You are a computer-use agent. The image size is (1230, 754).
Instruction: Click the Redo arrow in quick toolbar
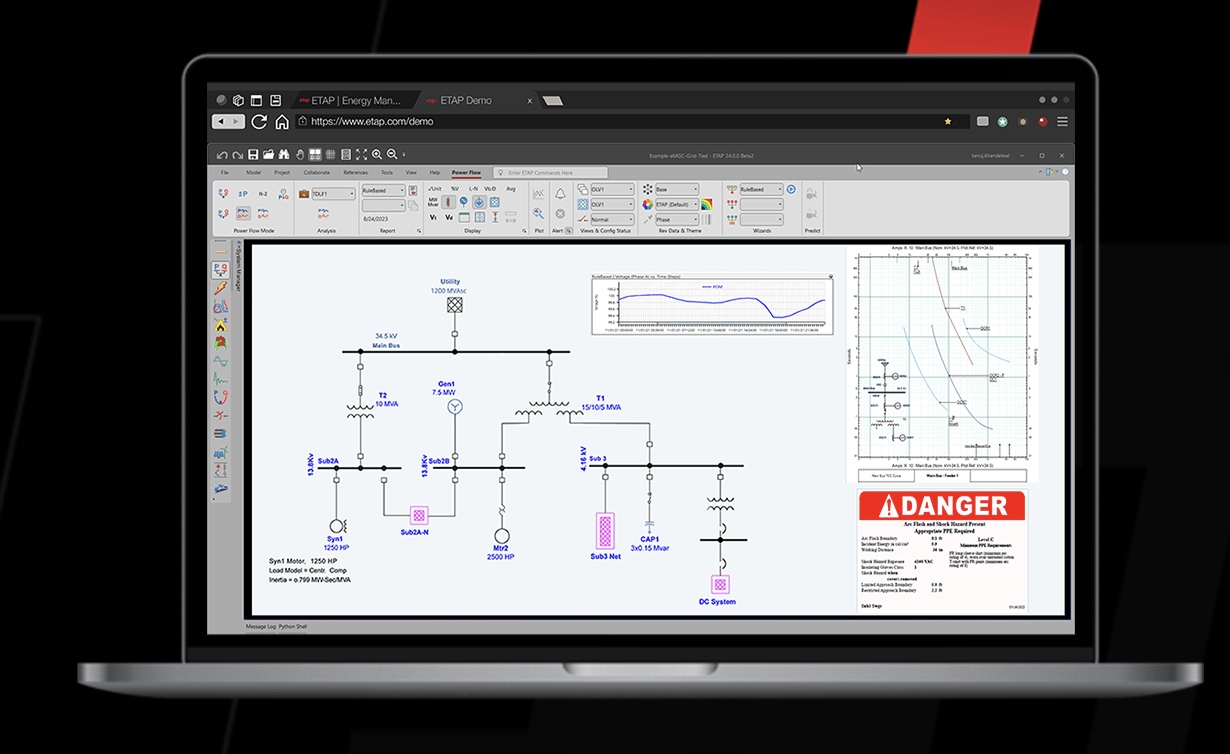(237, 154)
